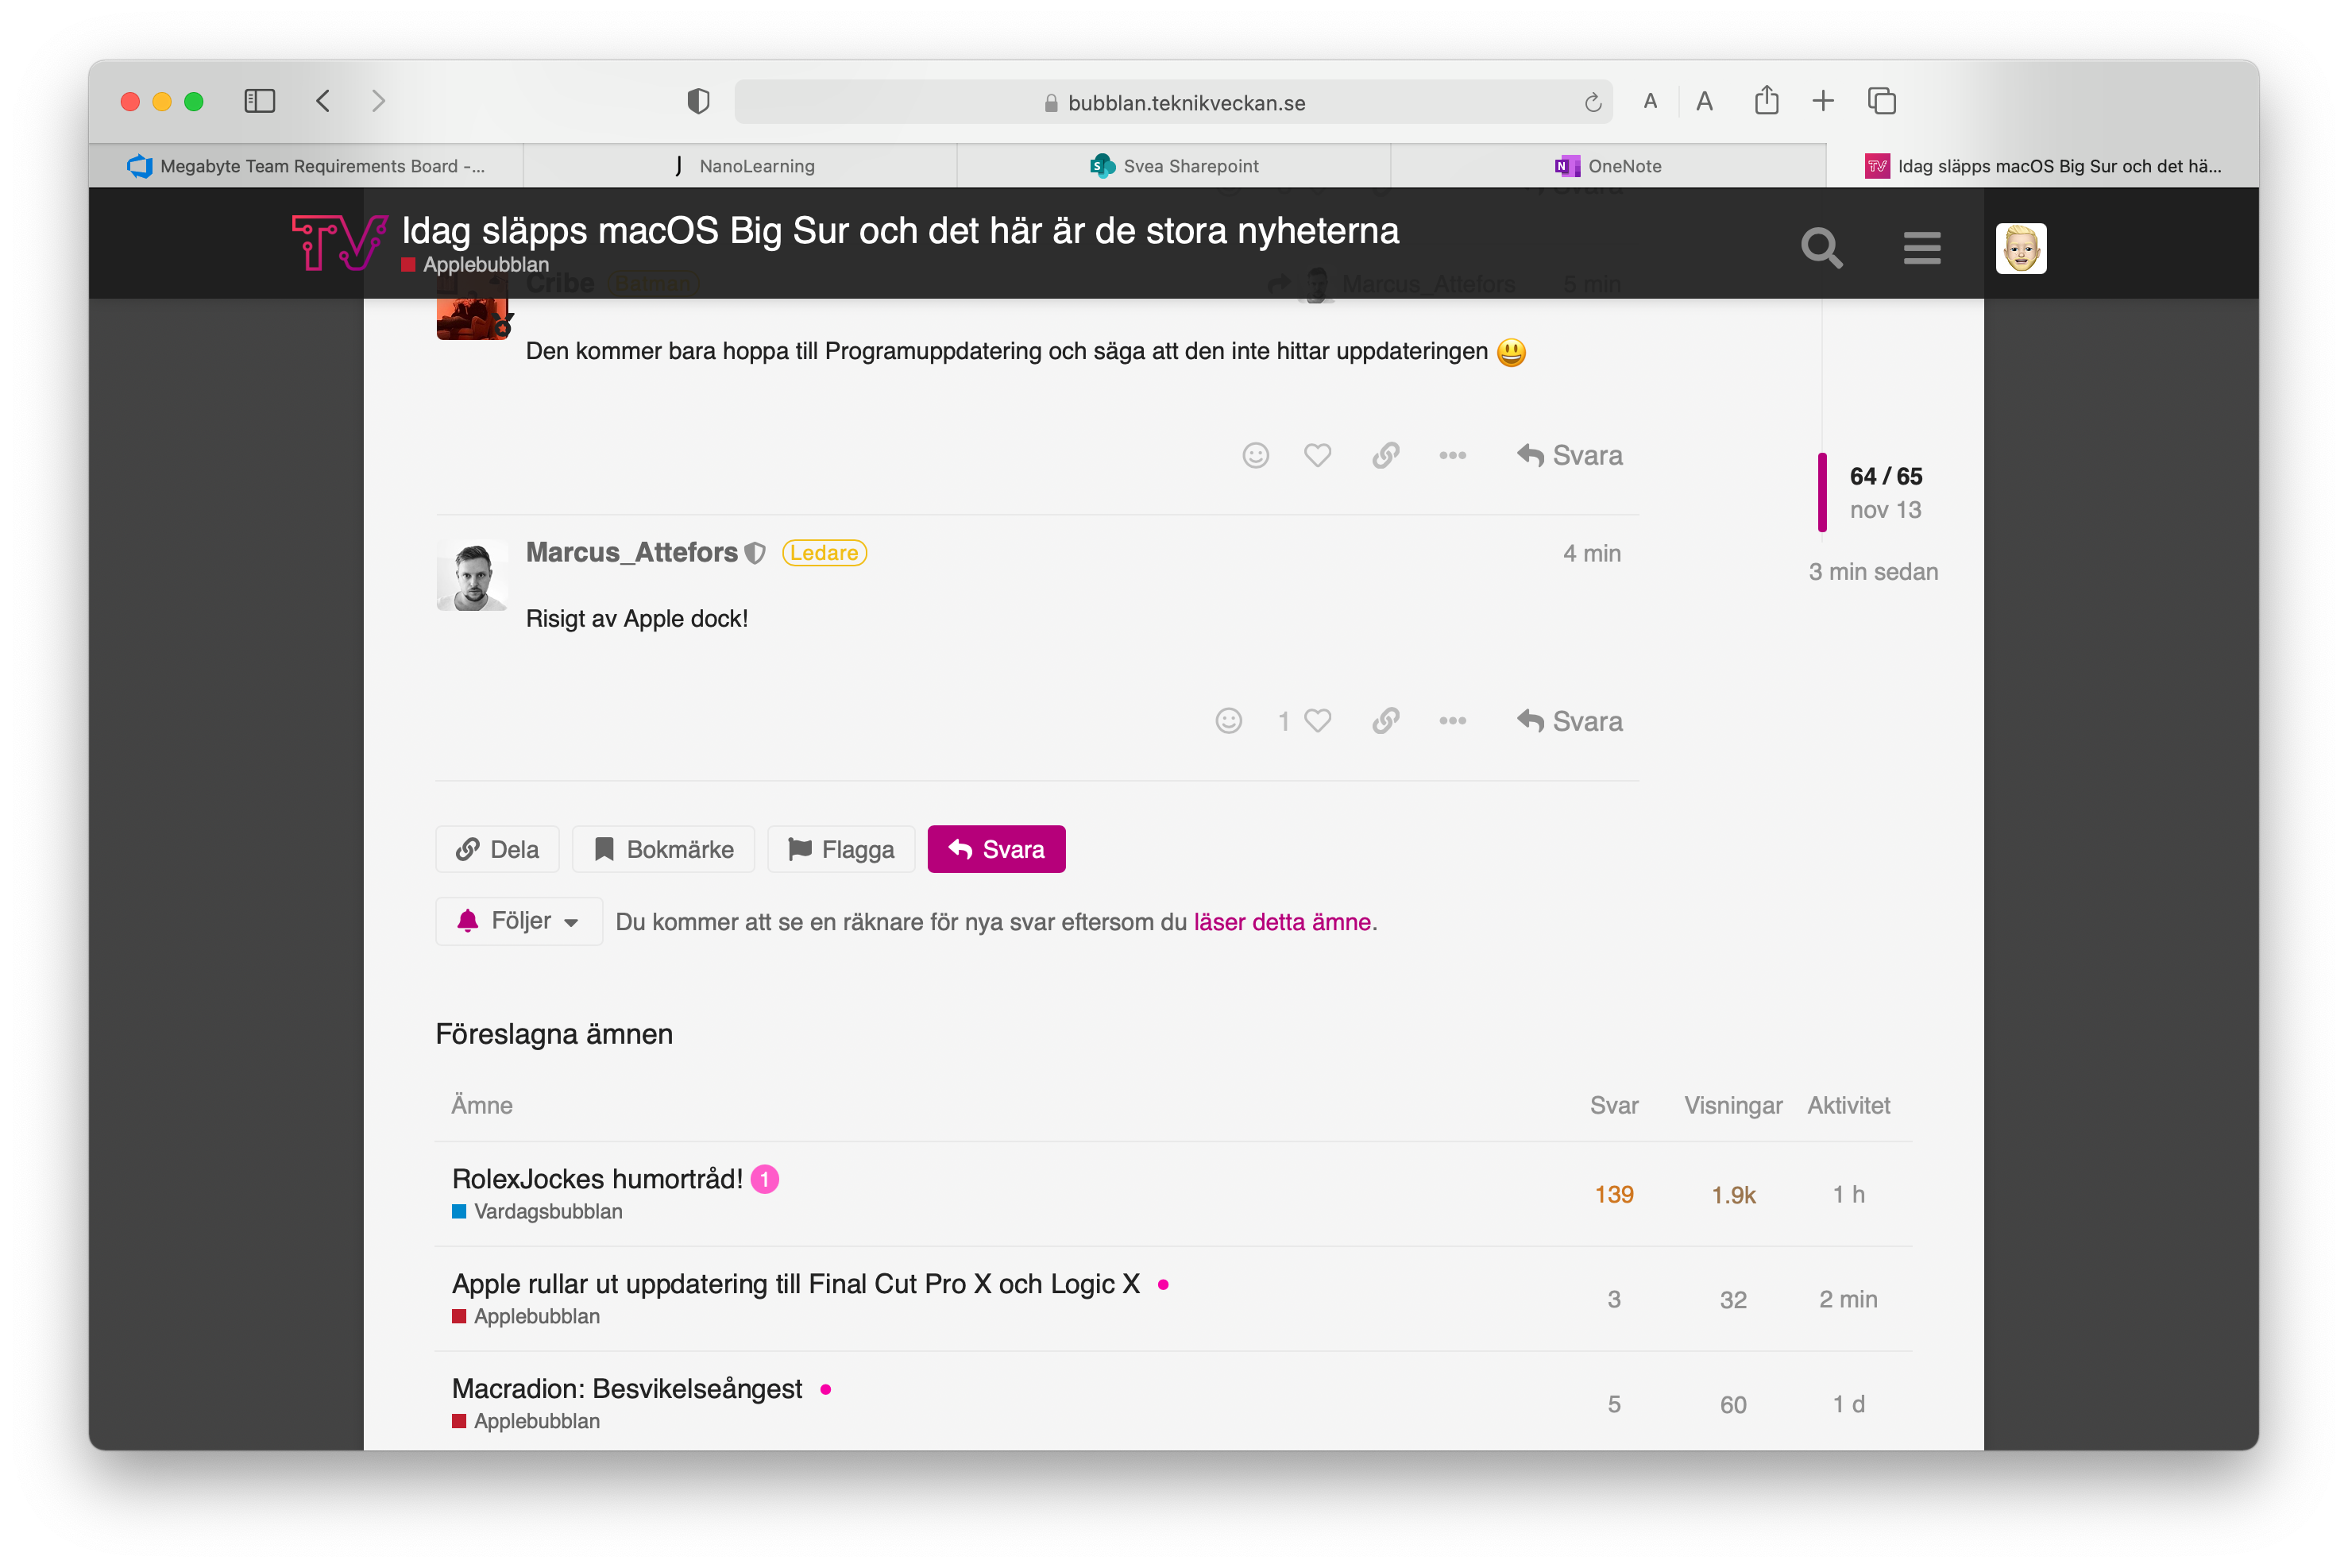Open the Vardagsbubblan category
The height and width of the screenshot is (1568, 2348).
tap(537, 1212)
